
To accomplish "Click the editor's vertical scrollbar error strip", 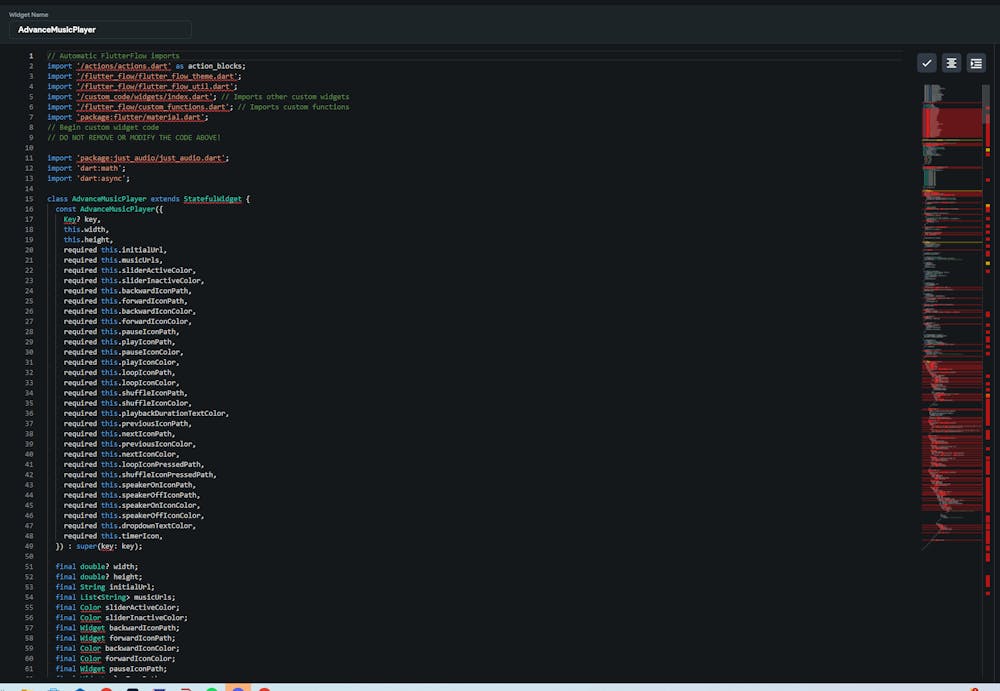I will pos(987,357).
